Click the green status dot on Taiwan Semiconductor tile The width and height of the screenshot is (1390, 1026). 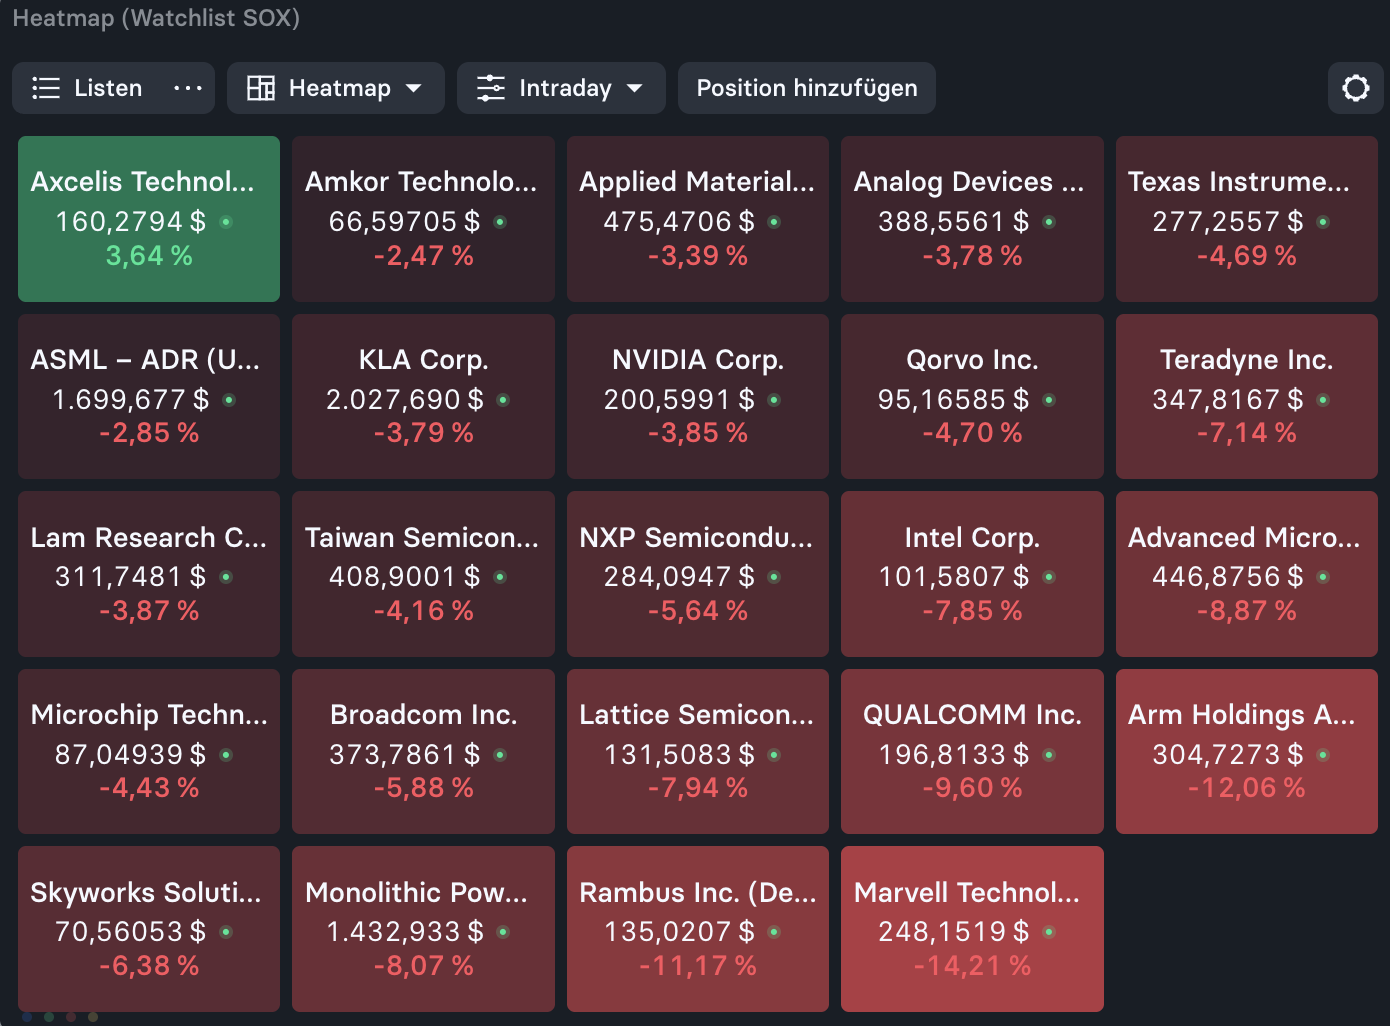[500, 577]
